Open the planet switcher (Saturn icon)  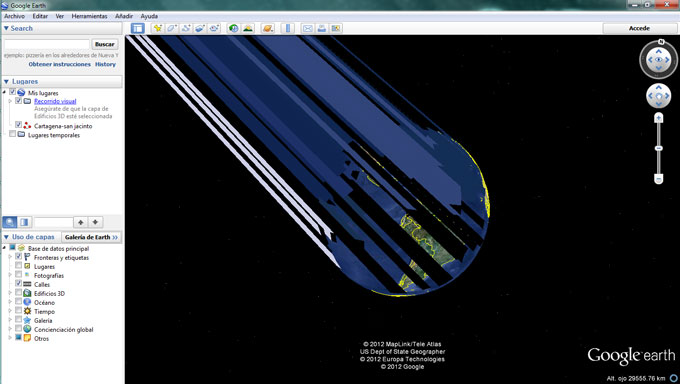point(268,28)
